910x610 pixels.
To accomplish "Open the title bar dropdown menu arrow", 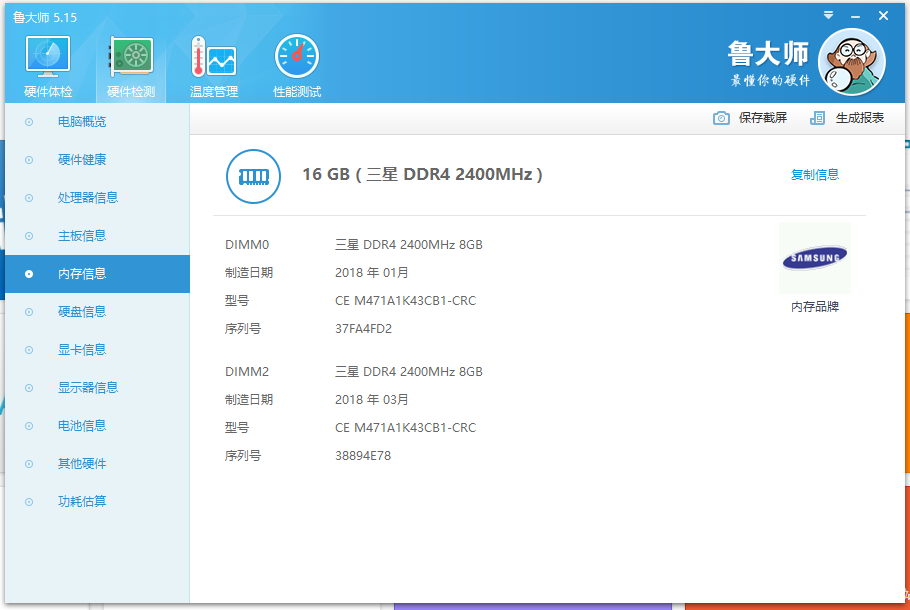I will (828, 16).
